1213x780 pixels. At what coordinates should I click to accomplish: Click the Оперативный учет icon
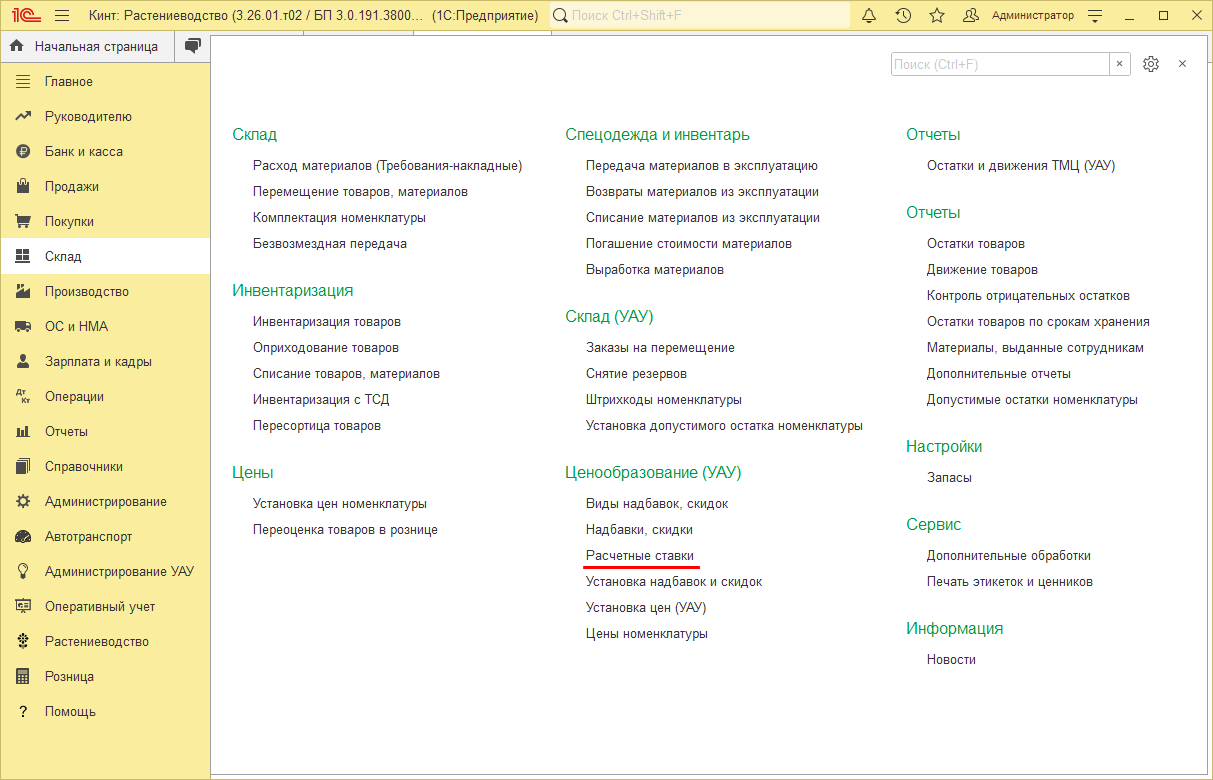pos(23,607)
